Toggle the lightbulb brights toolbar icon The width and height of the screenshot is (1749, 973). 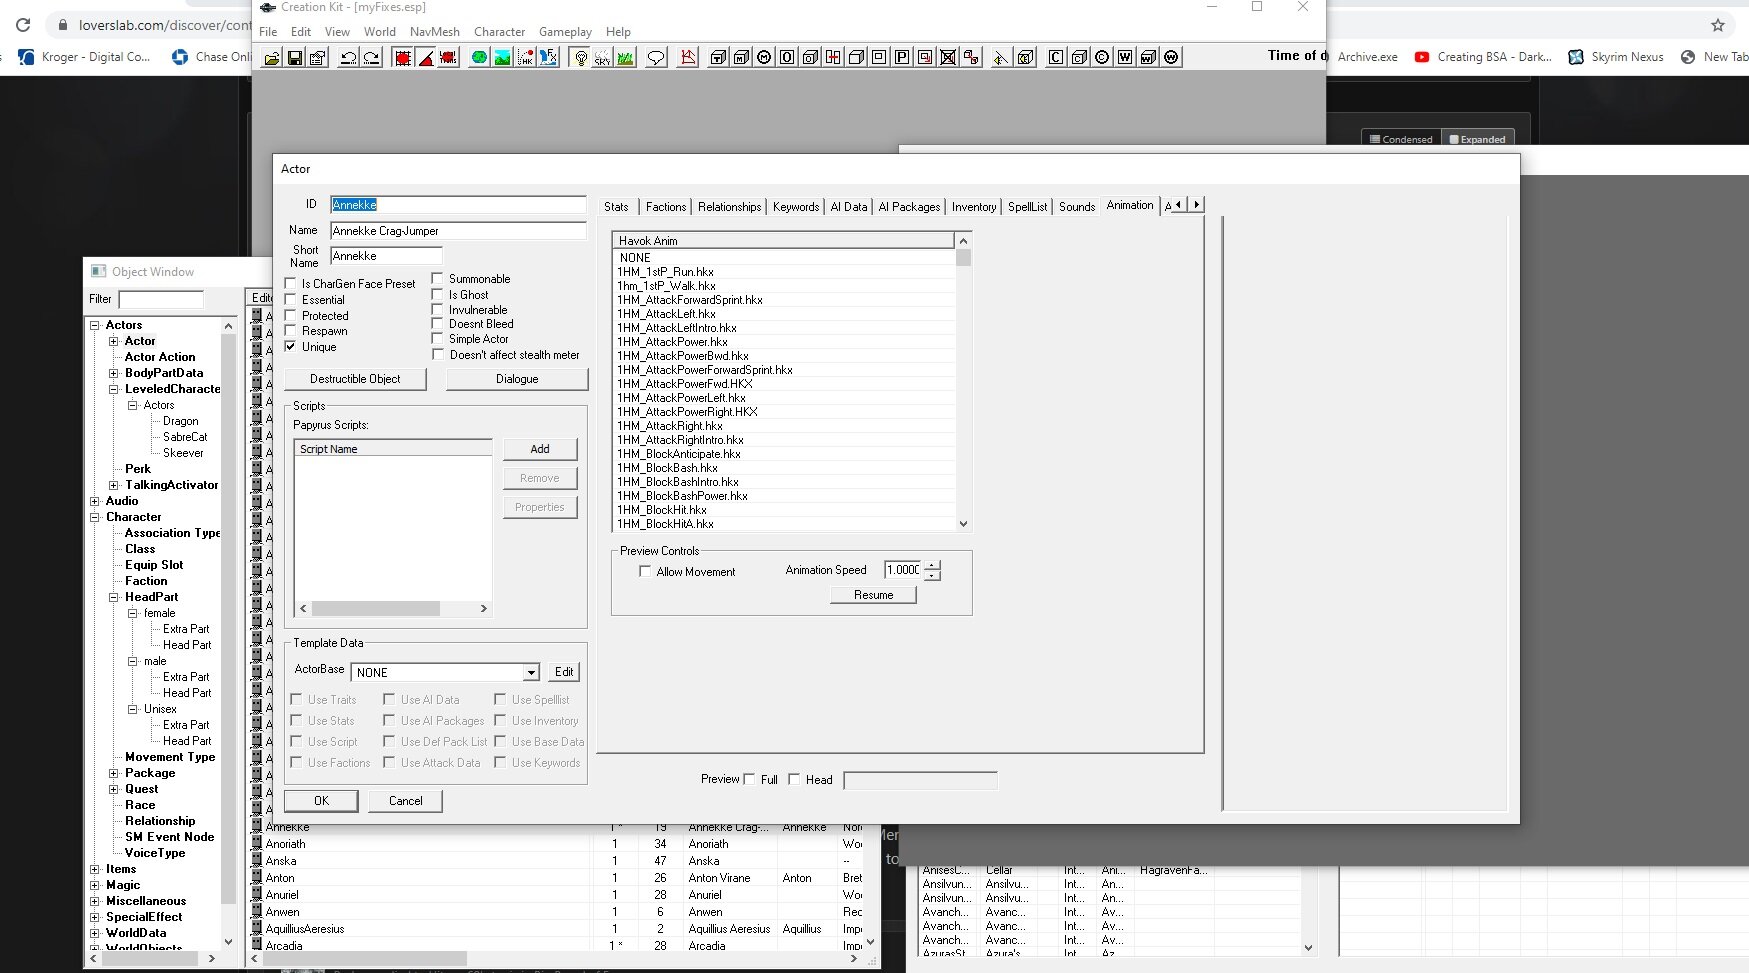coord(580,58)
